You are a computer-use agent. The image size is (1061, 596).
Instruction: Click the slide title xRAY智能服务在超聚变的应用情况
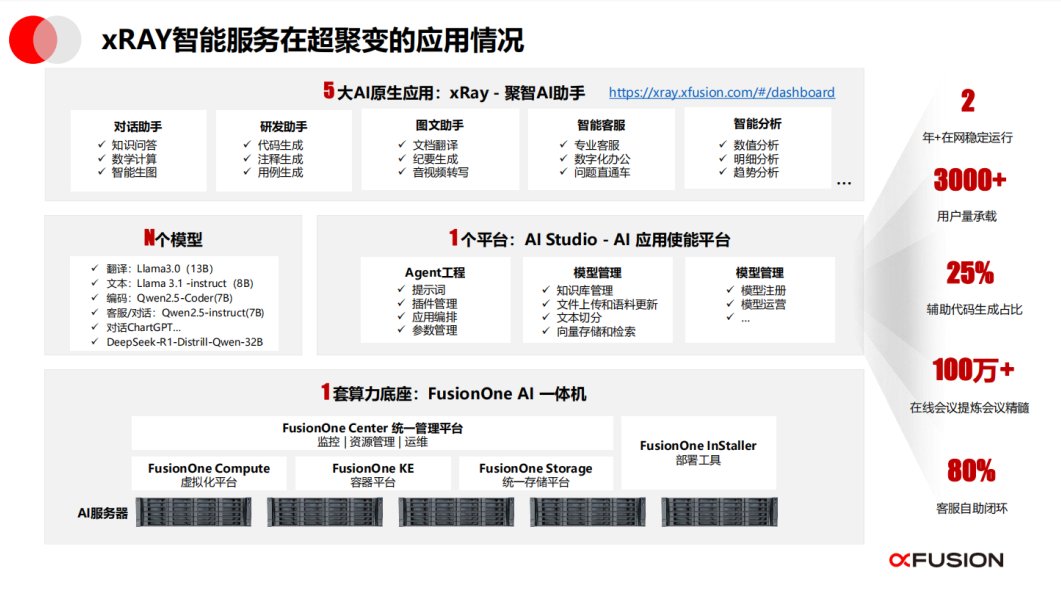tap(313, 40)
